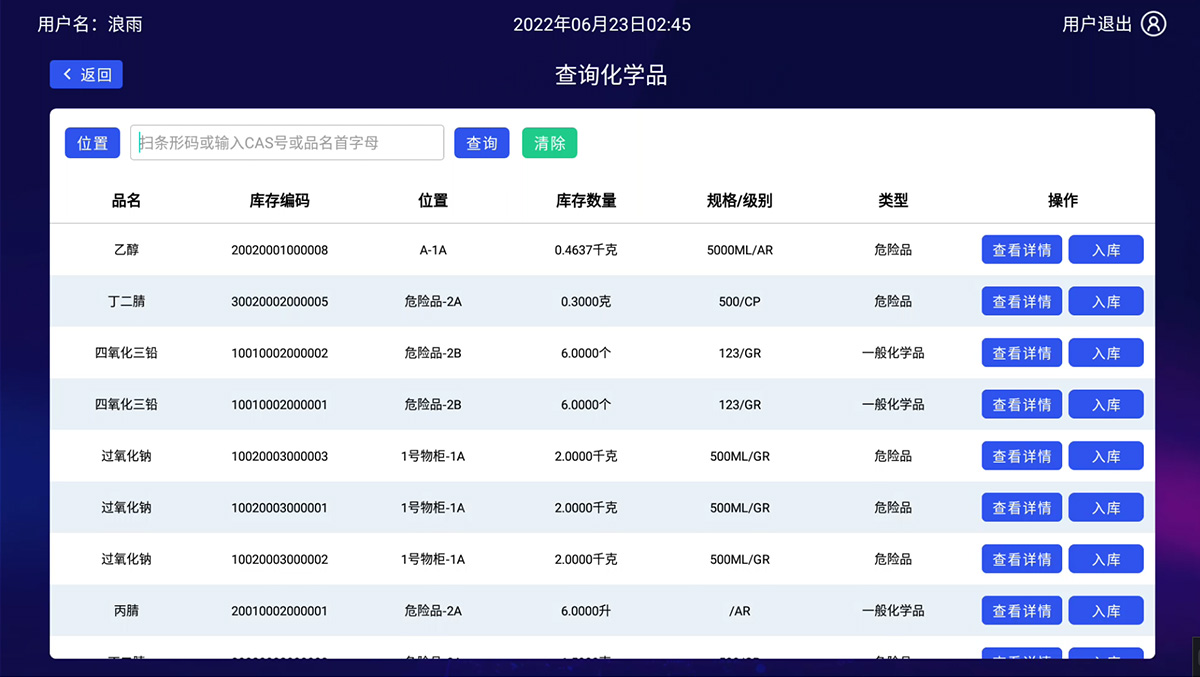The height and width of the screenshot is (677, 1200).
Task: Open the 位置 location filter
Action: (x=92, y=143)
